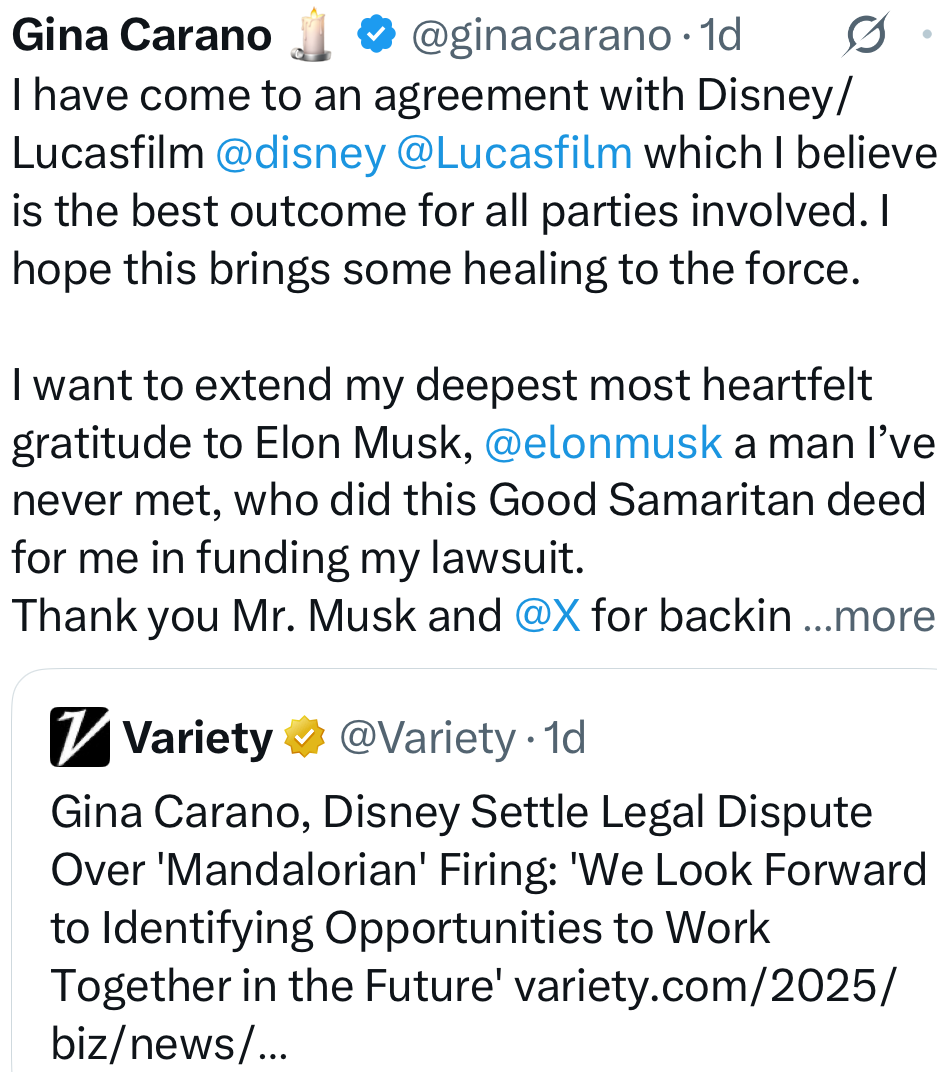Open the Gina Carano display name
Screen dimensions: 937x1072
tap(141, 36)
